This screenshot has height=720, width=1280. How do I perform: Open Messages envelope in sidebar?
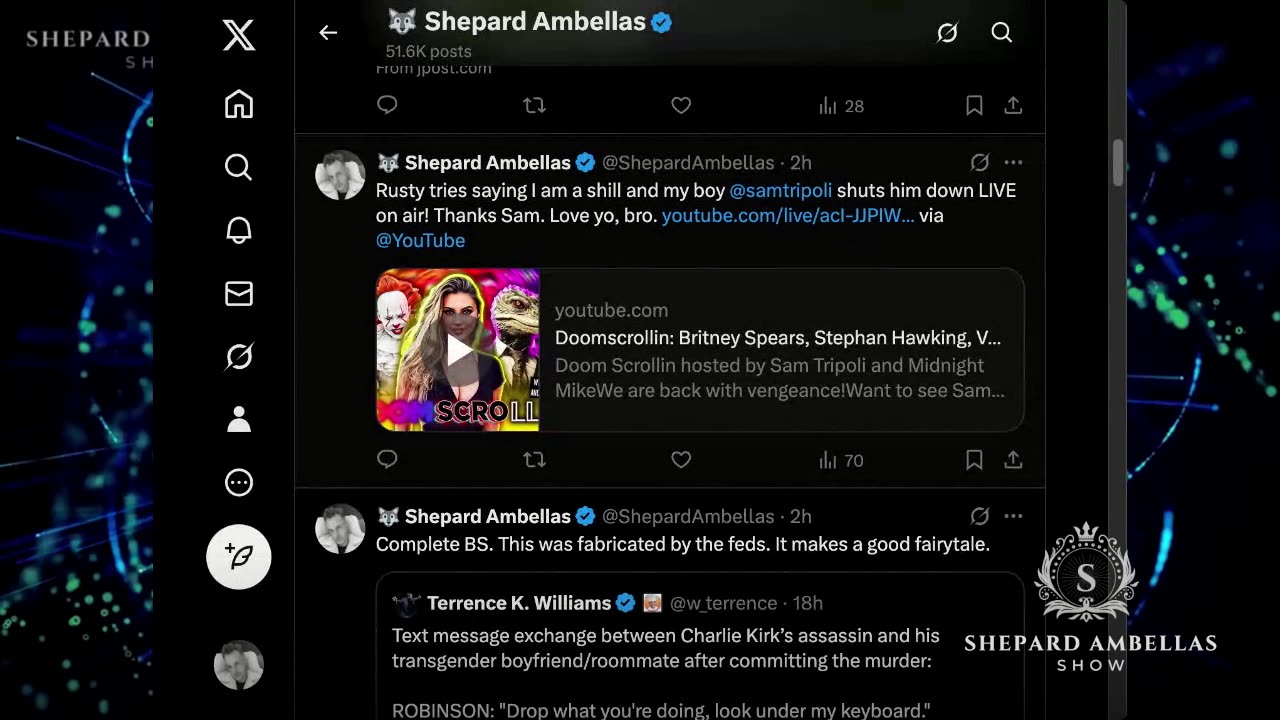tap(239, 293)
